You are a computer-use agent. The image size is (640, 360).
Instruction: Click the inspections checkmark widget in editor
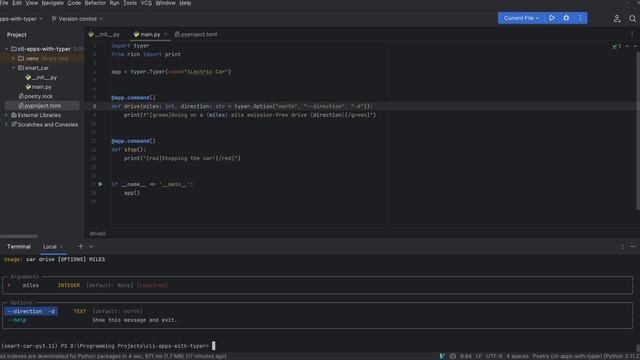coord(616,46)
